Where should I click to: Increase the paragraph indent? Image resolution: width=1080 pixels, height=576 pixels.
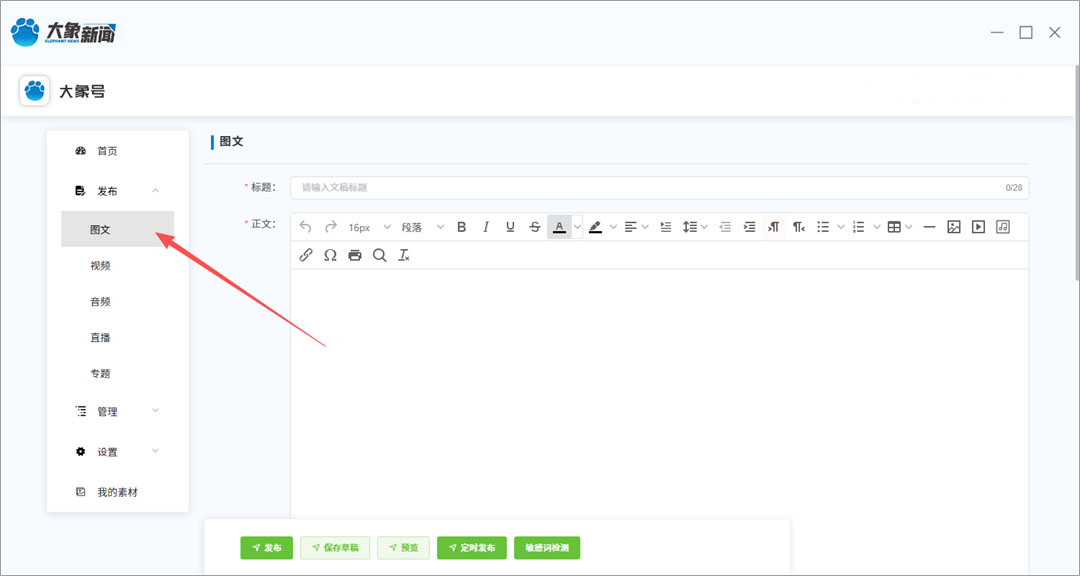click(x=749, y=227)
